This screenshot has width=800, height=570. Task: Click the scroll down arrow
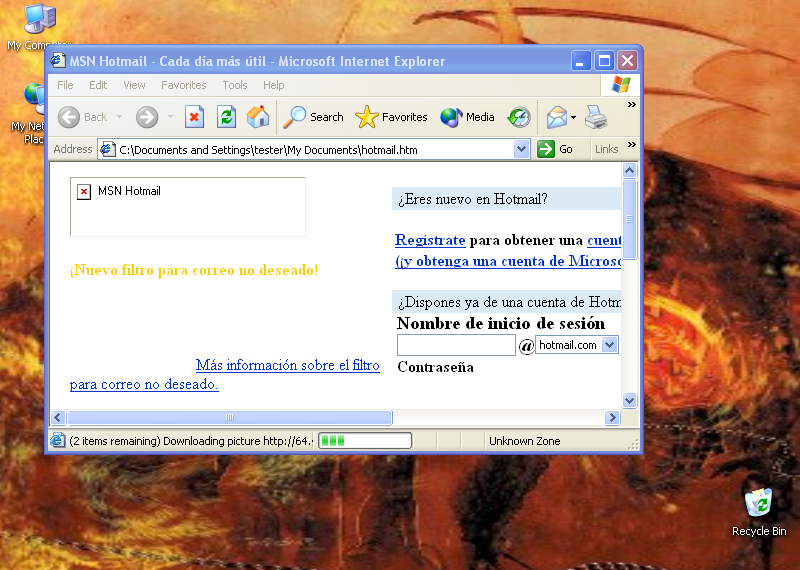(x=630, y=401)
